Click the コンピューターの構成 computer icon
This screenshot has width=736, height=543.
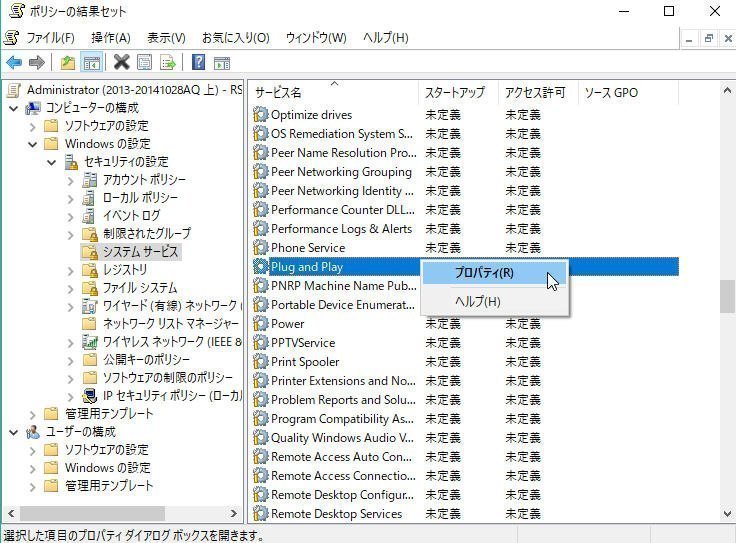tap(32, 108)
